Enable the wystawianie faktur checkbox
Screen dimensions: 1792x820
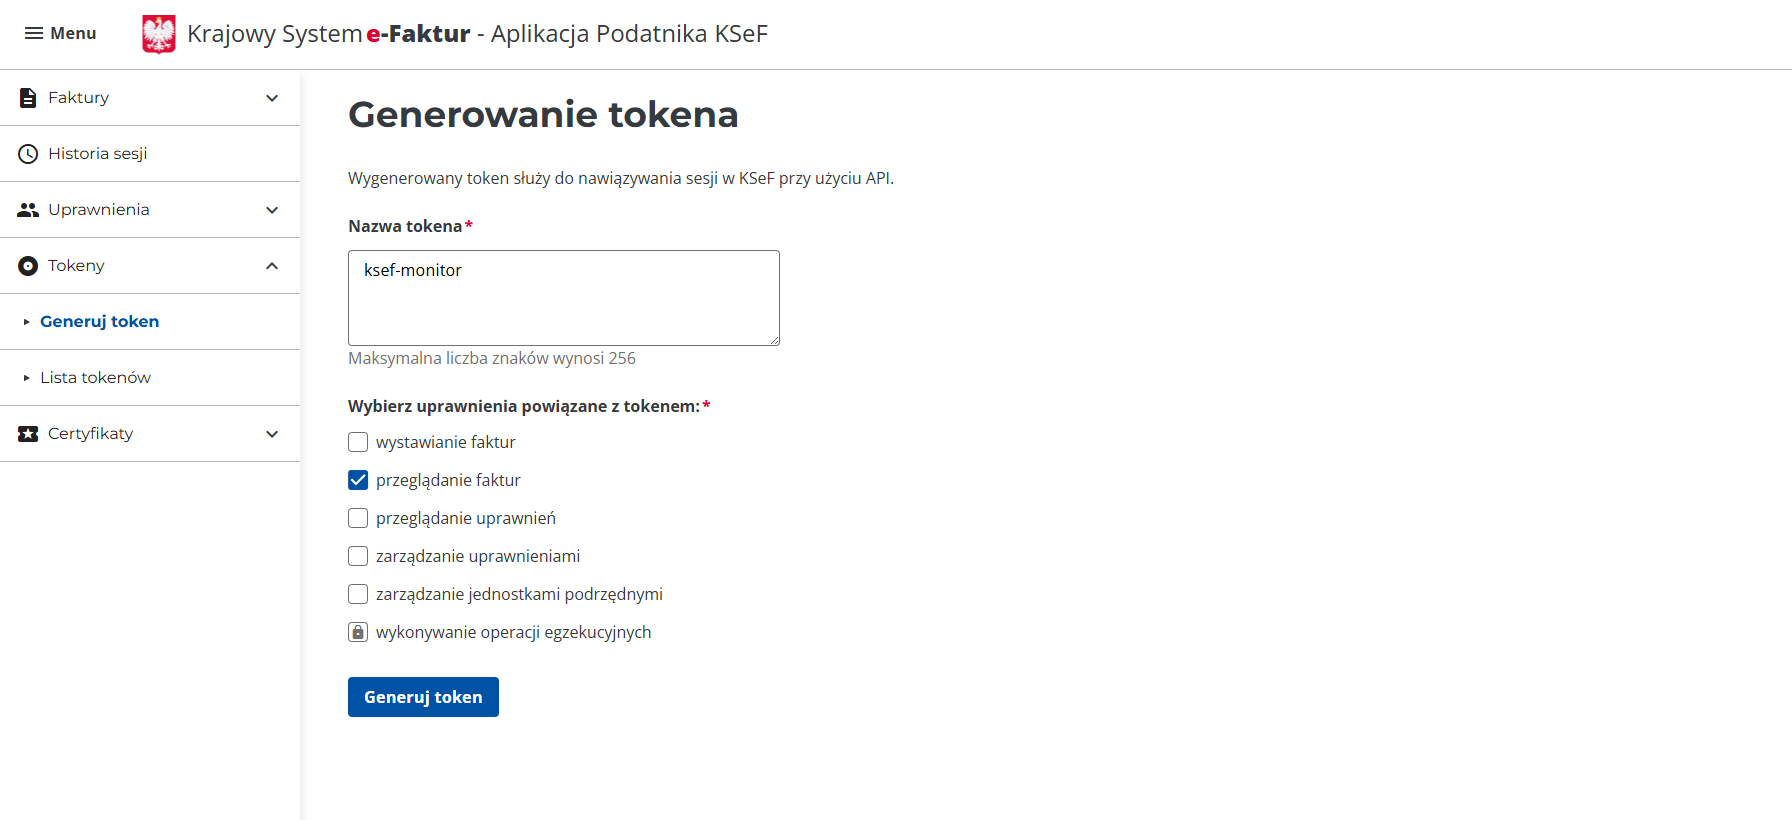point(358,441)
